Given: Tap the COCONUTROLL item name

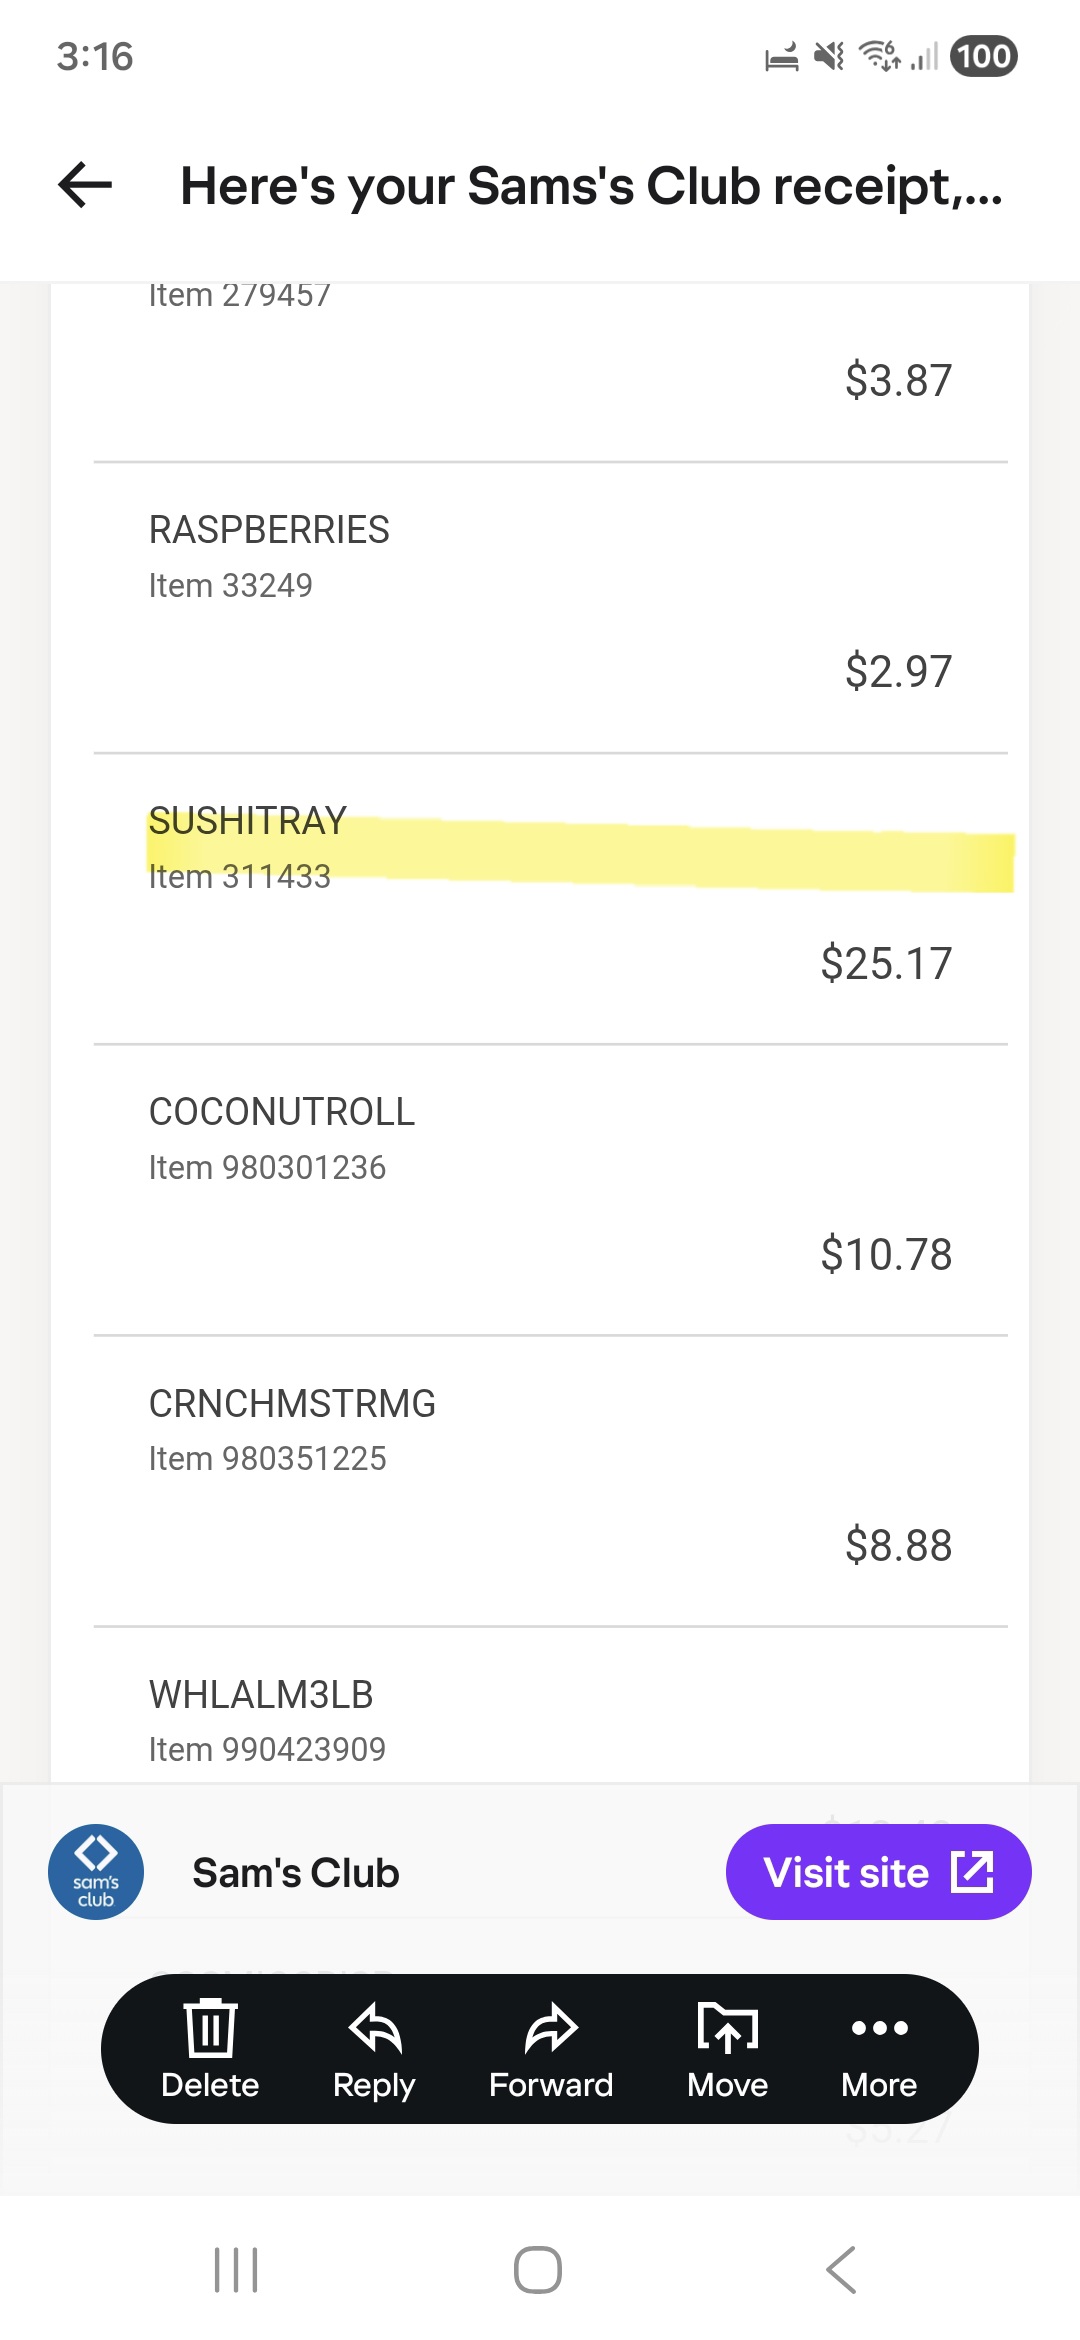Looking at the screenshot, I should pyautogui.click(x=282, y=1112).
